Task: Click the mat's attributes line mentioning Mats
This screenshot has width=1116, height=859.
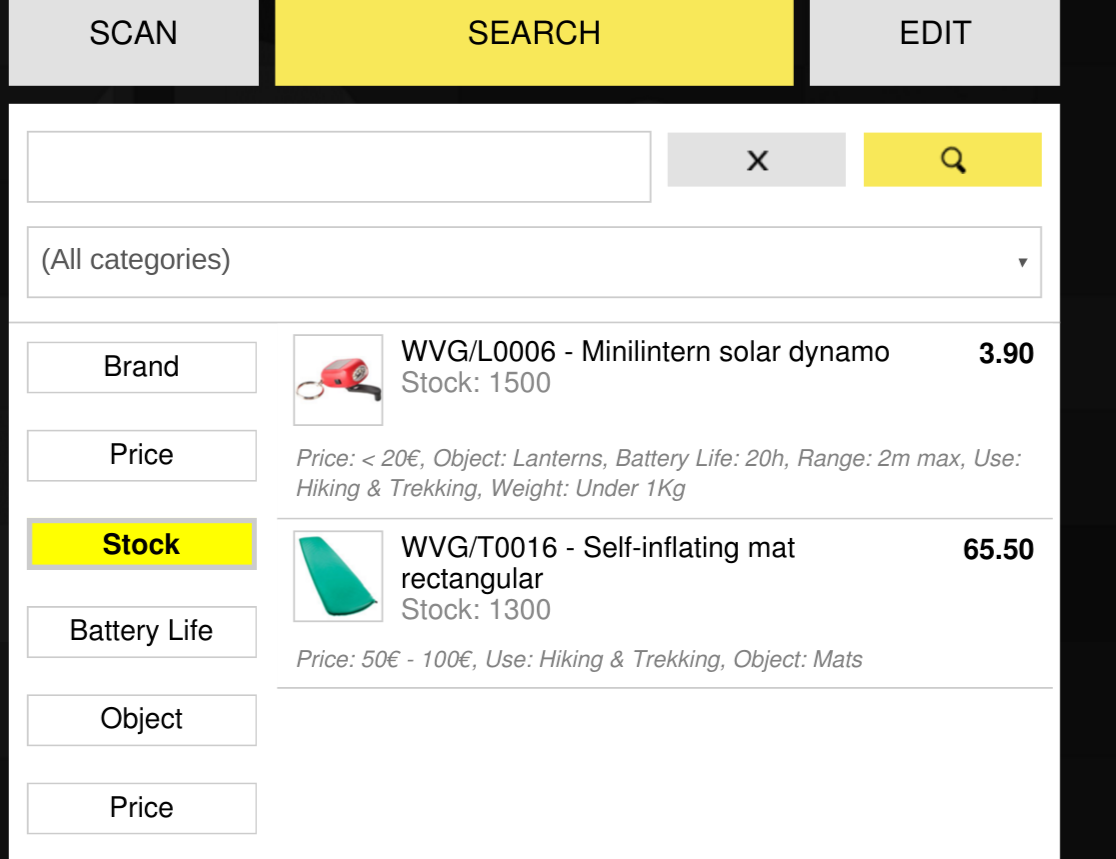Action: point(579,660)
